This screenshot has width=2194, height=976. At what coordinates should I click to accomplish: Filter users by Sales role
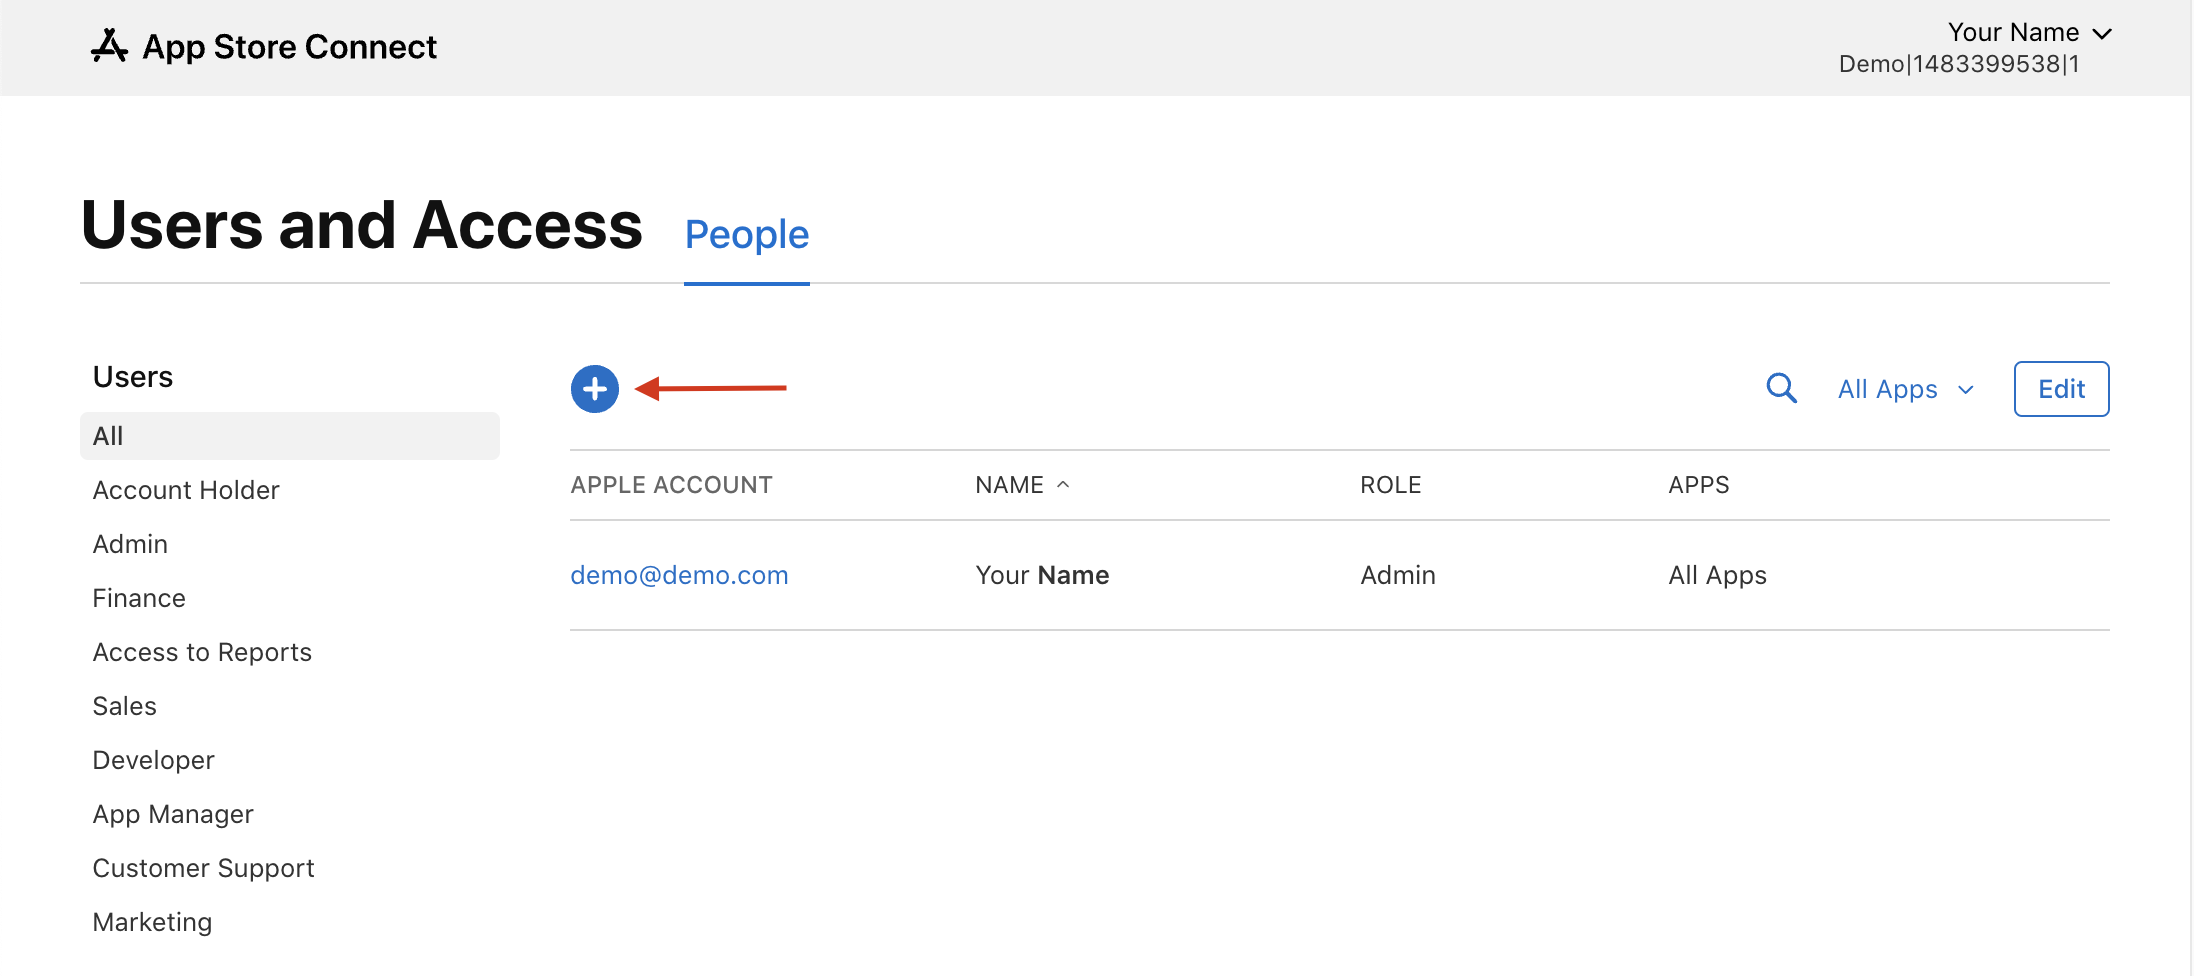click(x=125, y=706)
